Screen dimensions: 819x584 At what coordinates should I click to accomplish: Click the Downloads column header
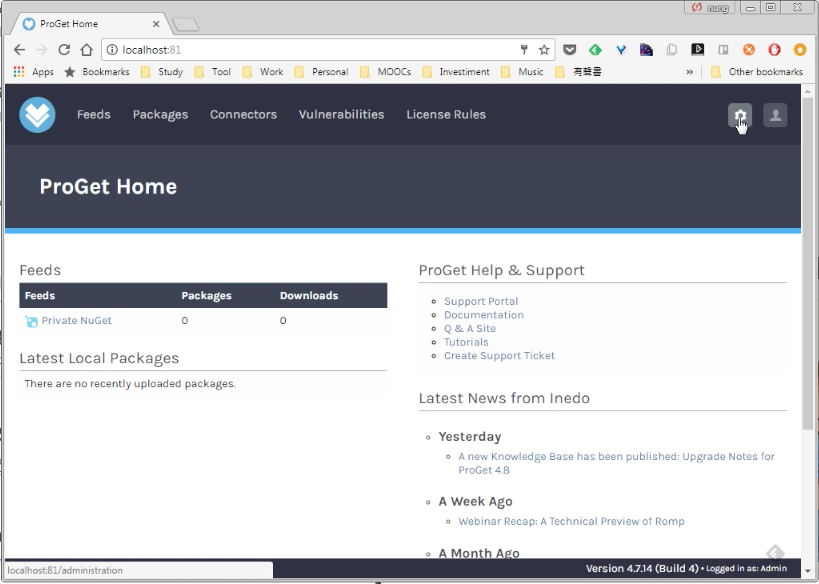[309, 296]
